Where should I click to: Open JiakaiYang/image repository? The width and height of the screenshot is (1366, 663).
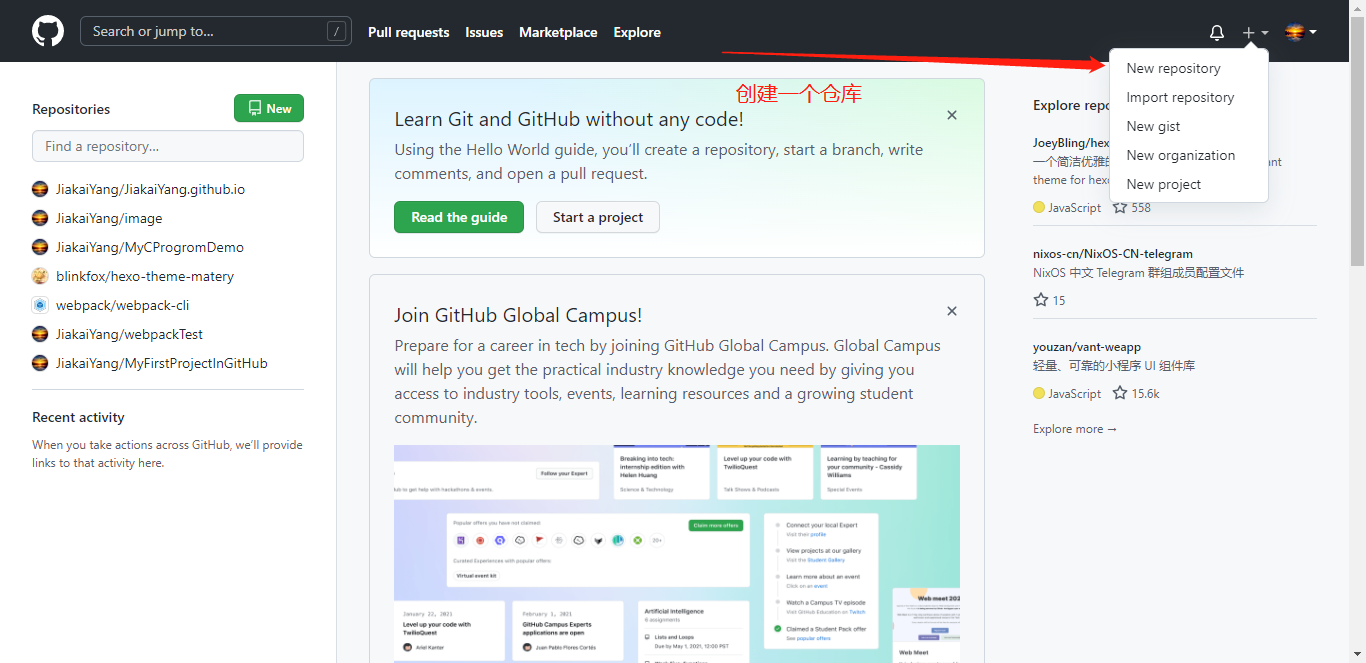point(109,218)
